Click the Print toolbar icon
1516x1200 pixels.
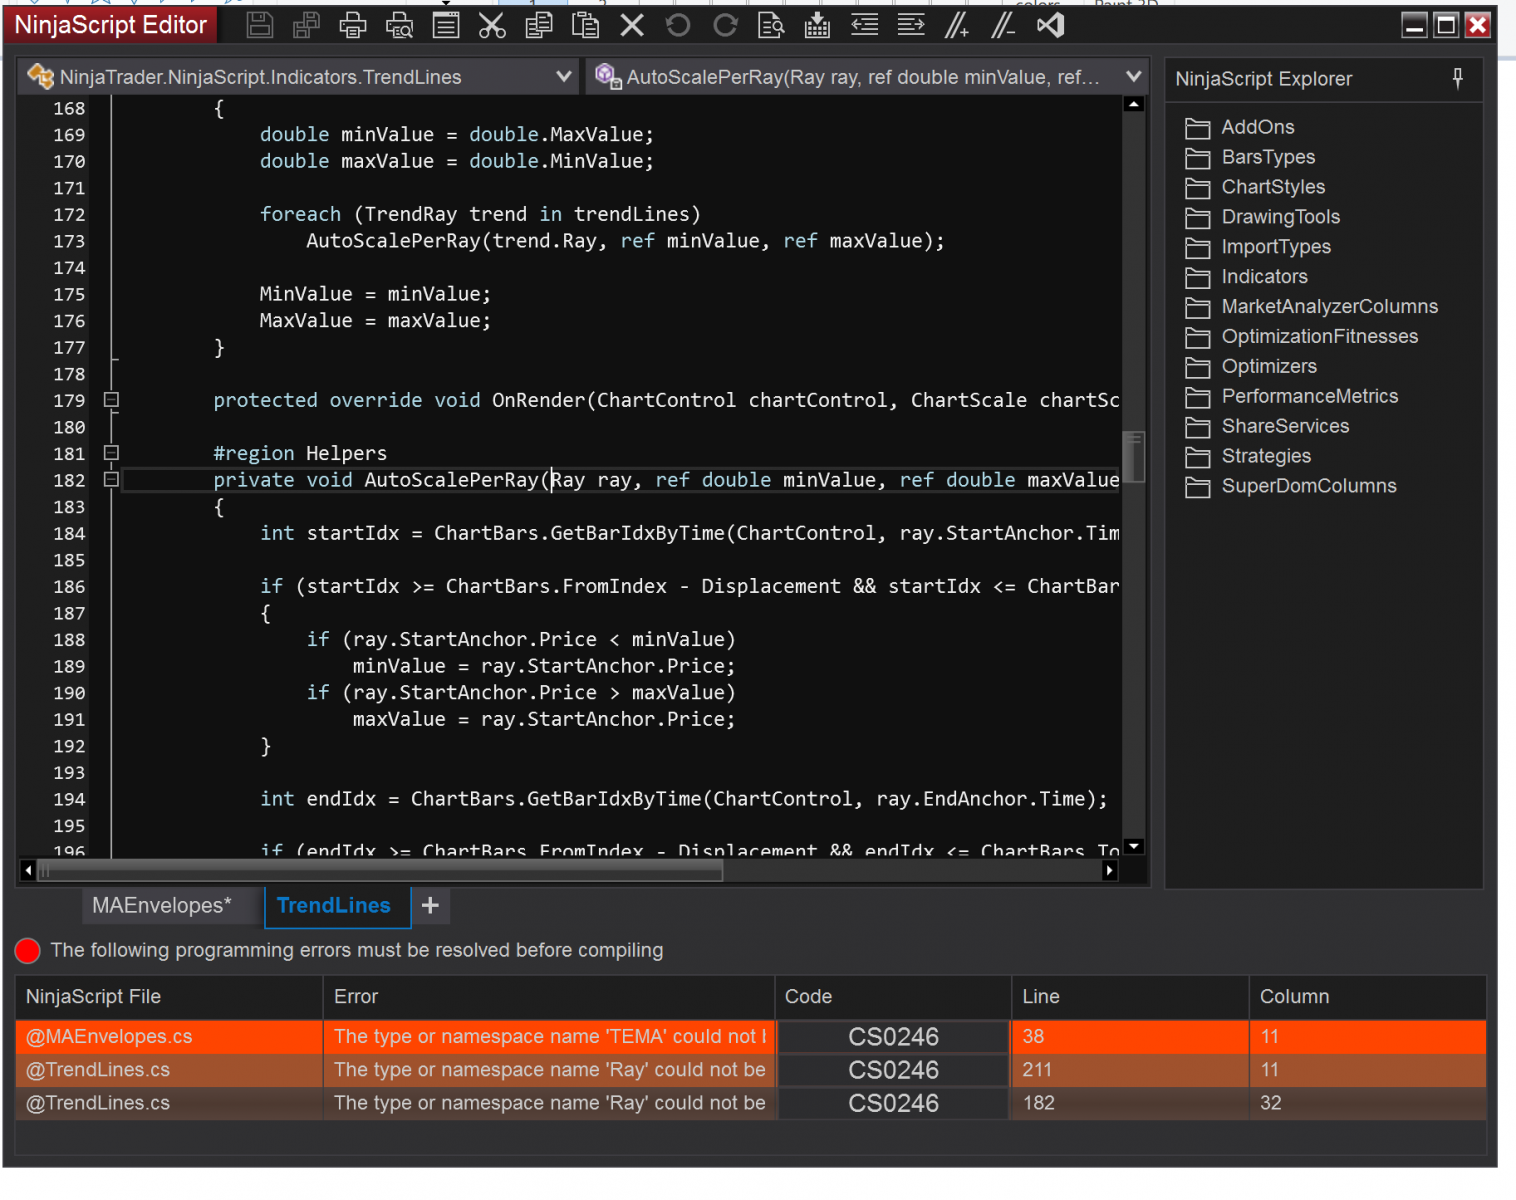point(352,26)
